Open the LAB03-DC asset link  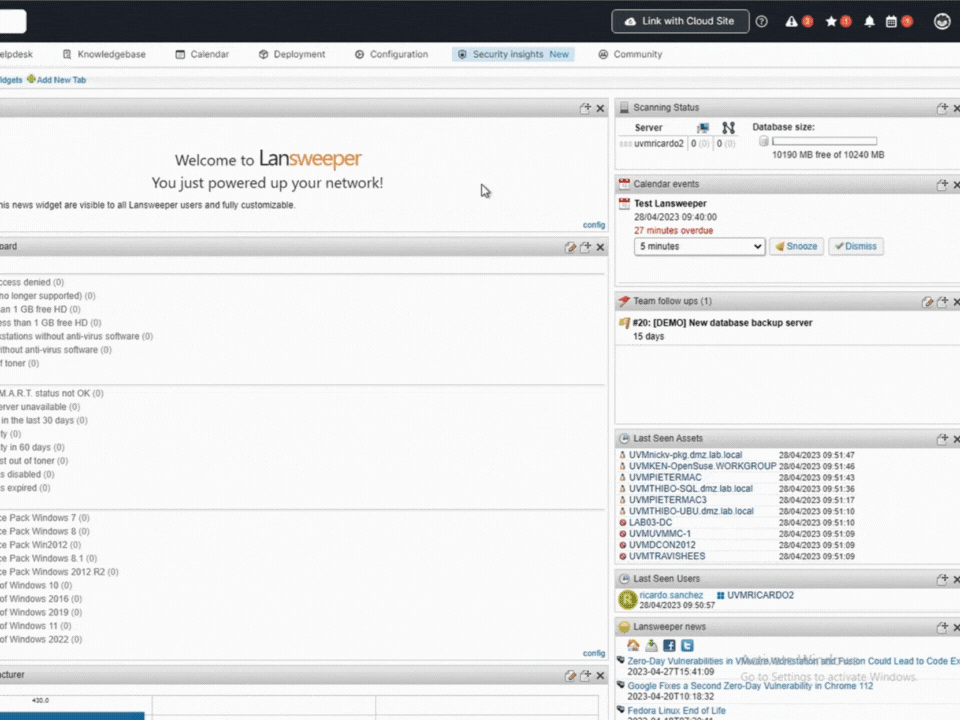pos(650,522)
